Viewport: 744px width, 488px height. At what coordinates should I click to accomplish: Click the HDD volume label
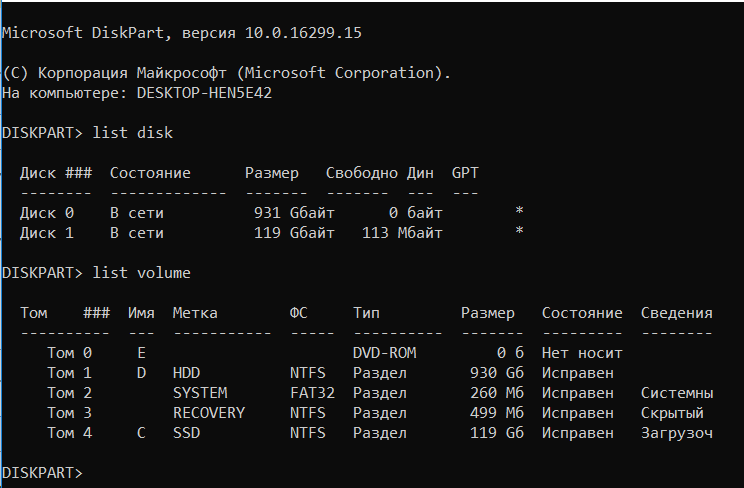186,372
